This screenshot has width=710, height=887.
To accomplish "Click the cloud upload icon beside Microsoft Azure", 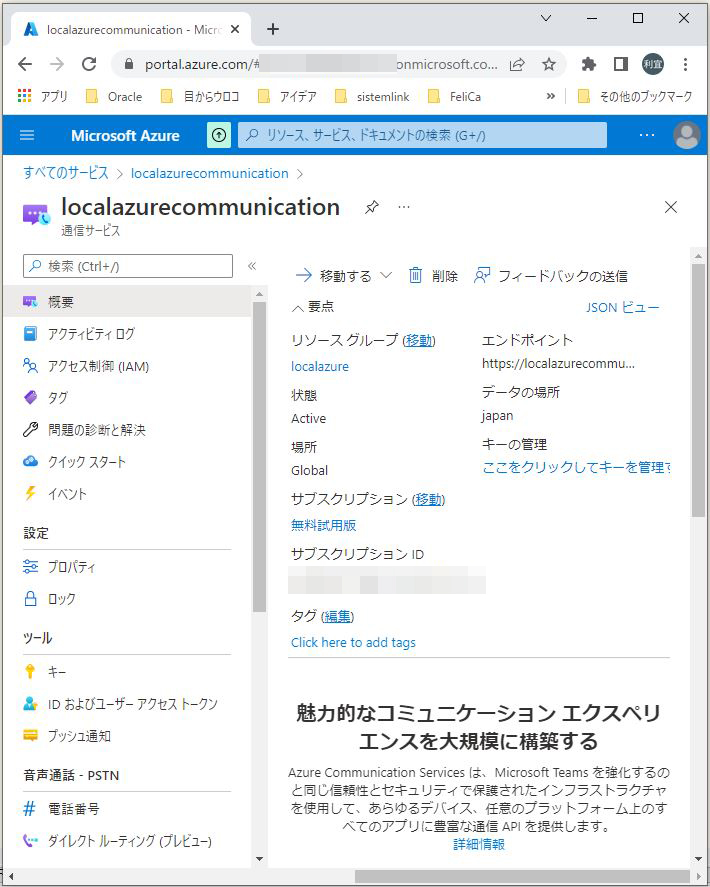I will click(219, 135).
